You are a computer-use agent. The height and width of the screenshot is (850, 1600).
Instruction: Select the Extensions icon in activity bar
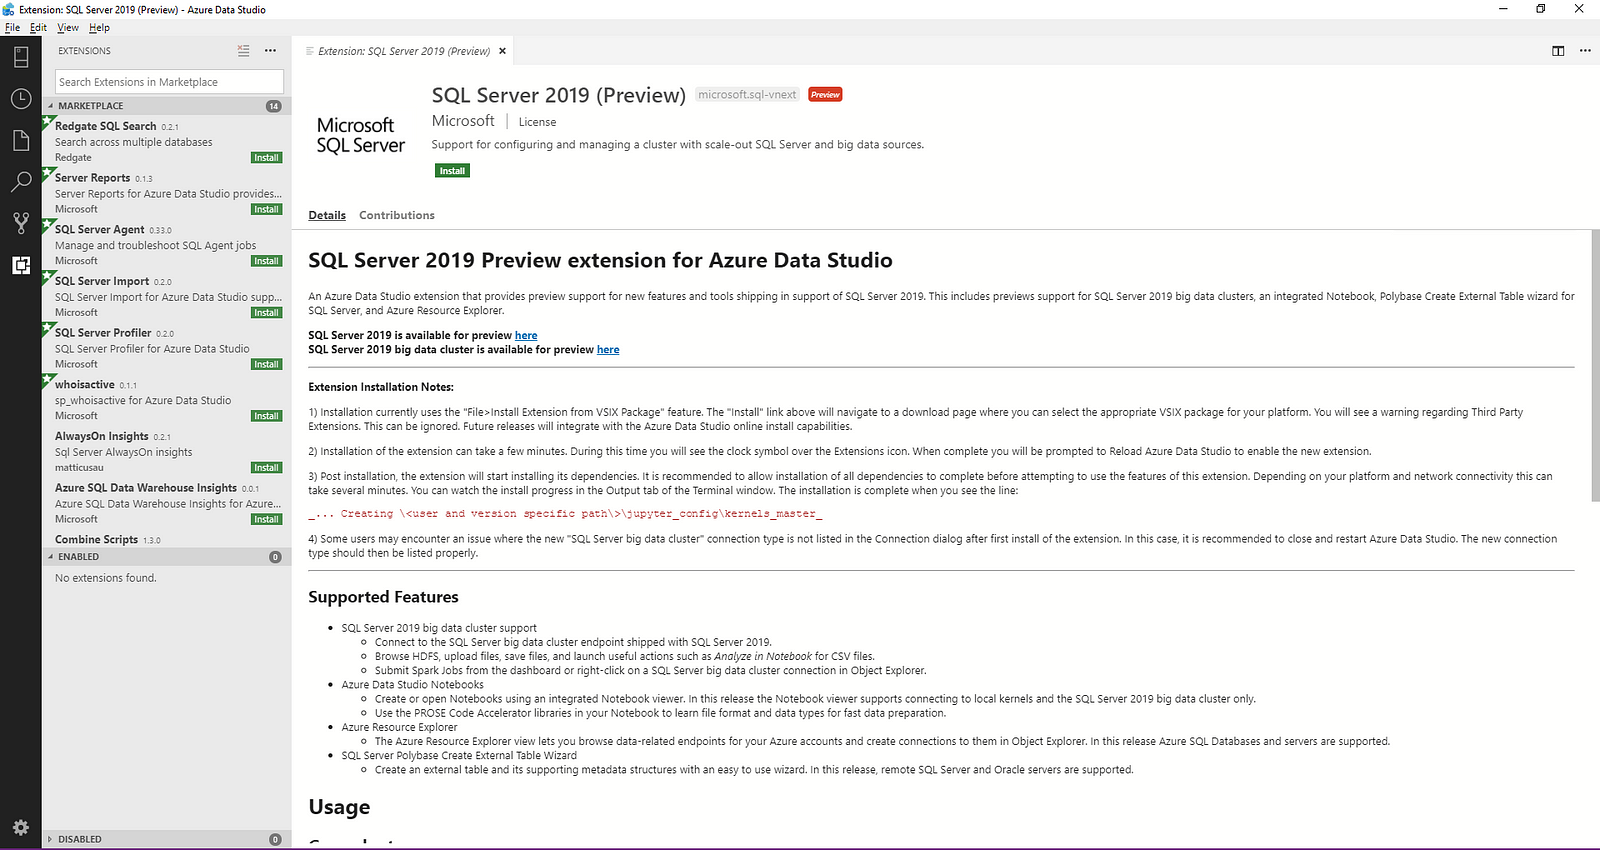click(21, 265)
